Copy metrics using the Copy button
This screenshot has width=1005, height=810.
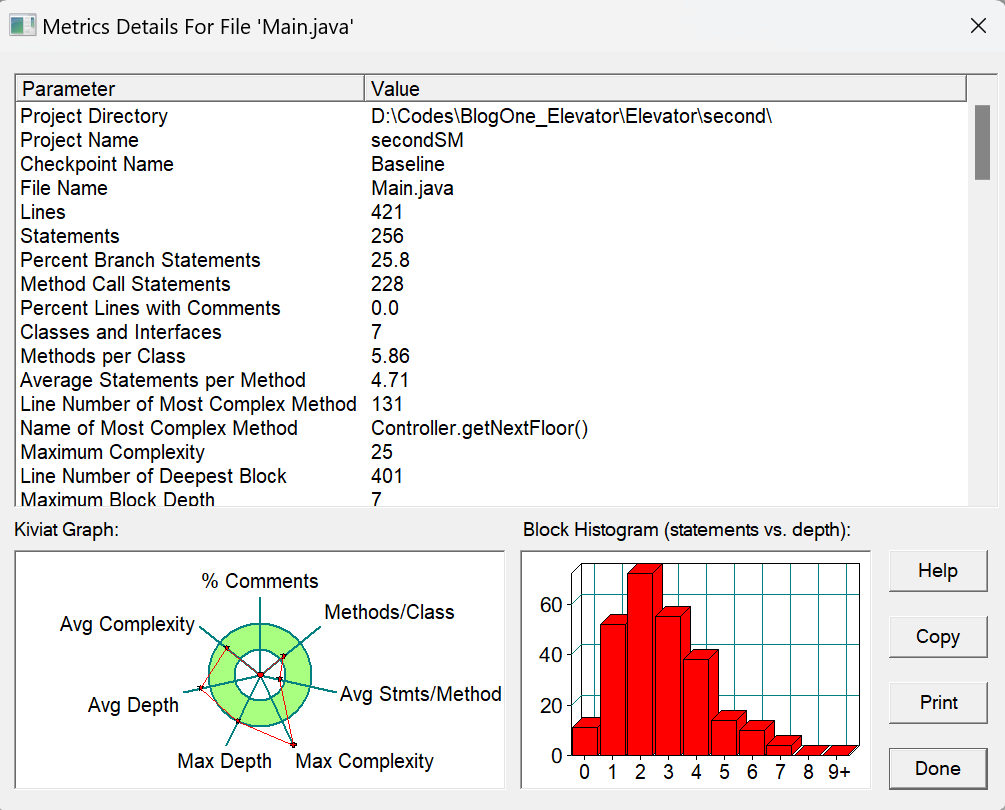(x=938, y=636)
